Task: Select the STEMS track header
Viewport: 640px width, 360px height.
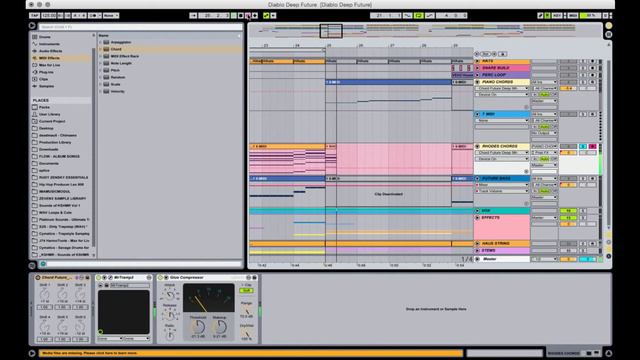Action: pyautogui.click(x=502, y=250)
